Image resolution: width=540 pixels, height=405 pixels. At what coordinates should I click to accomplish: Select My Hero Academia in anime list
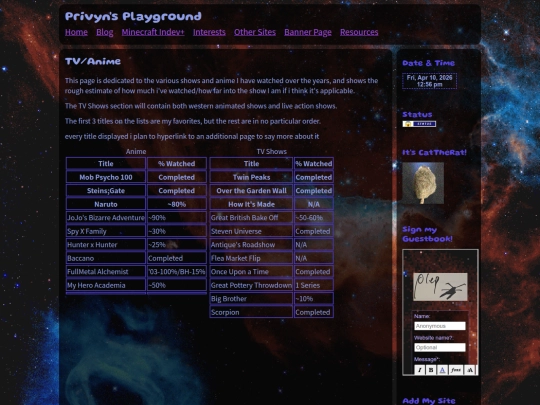pyautogui.click(x=106, y=285)
